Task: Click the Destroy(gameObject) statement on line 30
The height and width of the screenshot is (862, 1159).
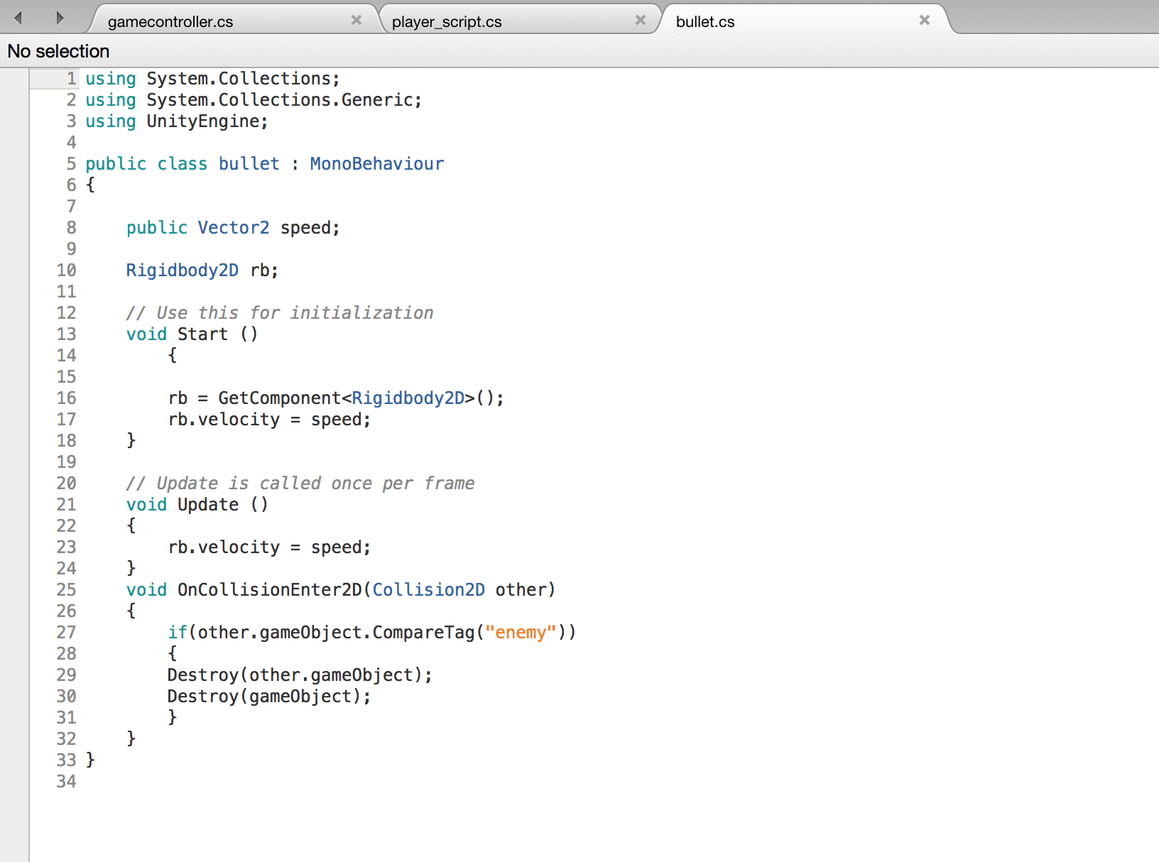Action: tap(268, 696)
